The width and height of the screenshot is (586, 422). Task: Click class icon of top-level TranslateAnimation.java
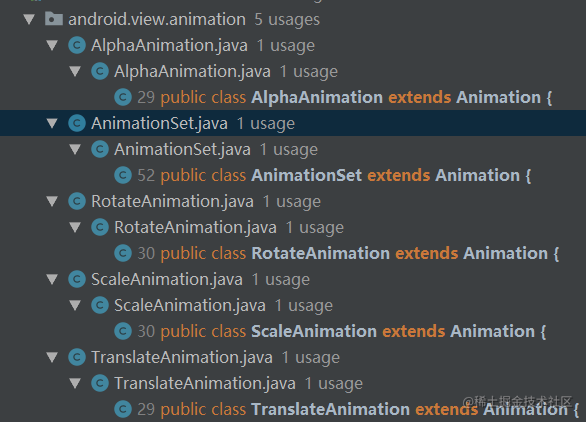77,357
